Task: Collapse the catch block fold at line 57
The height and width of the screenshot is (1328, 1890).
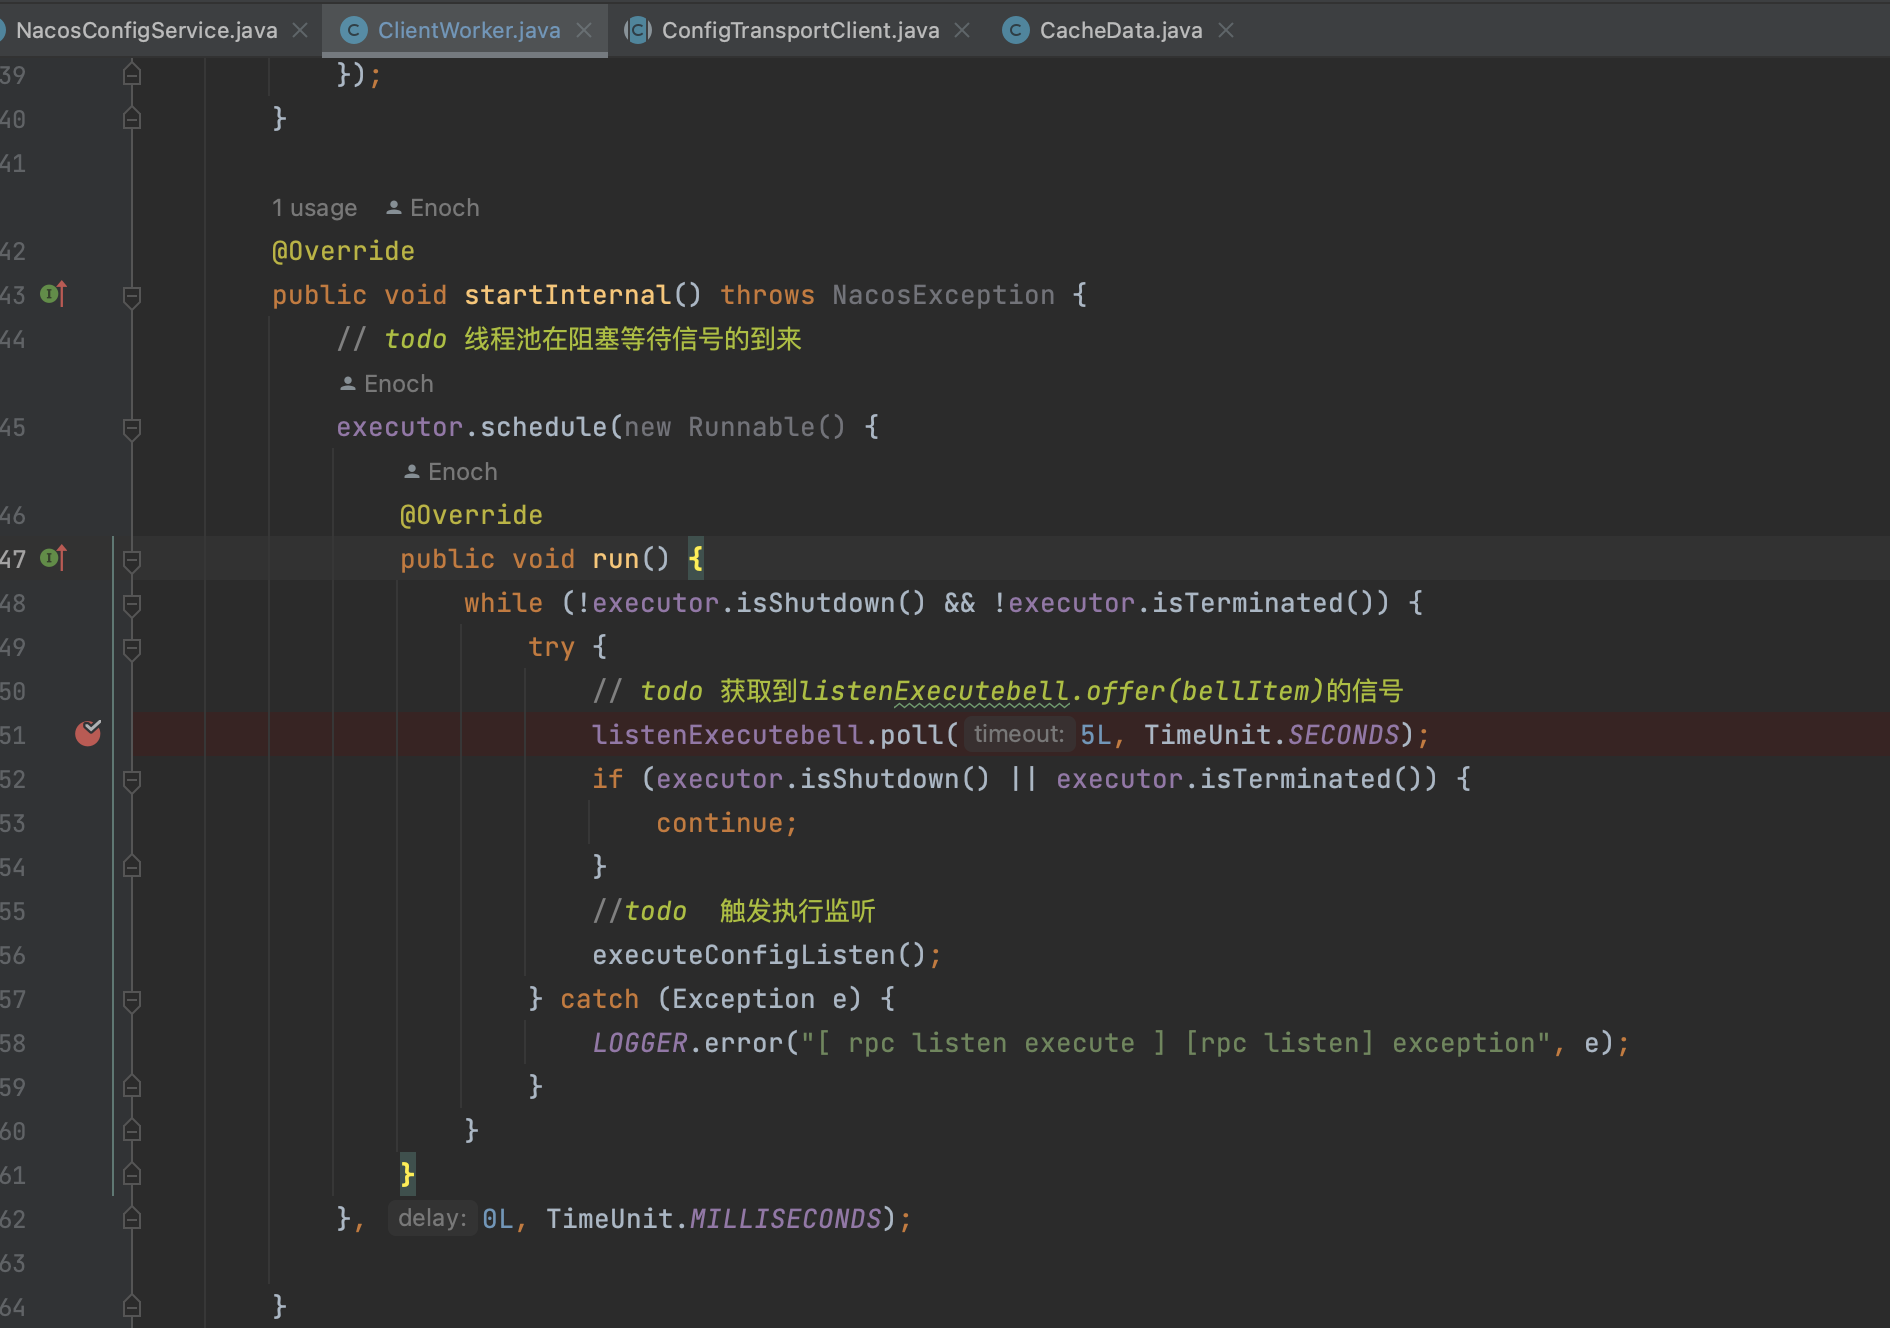Action: click(131, 1000)
